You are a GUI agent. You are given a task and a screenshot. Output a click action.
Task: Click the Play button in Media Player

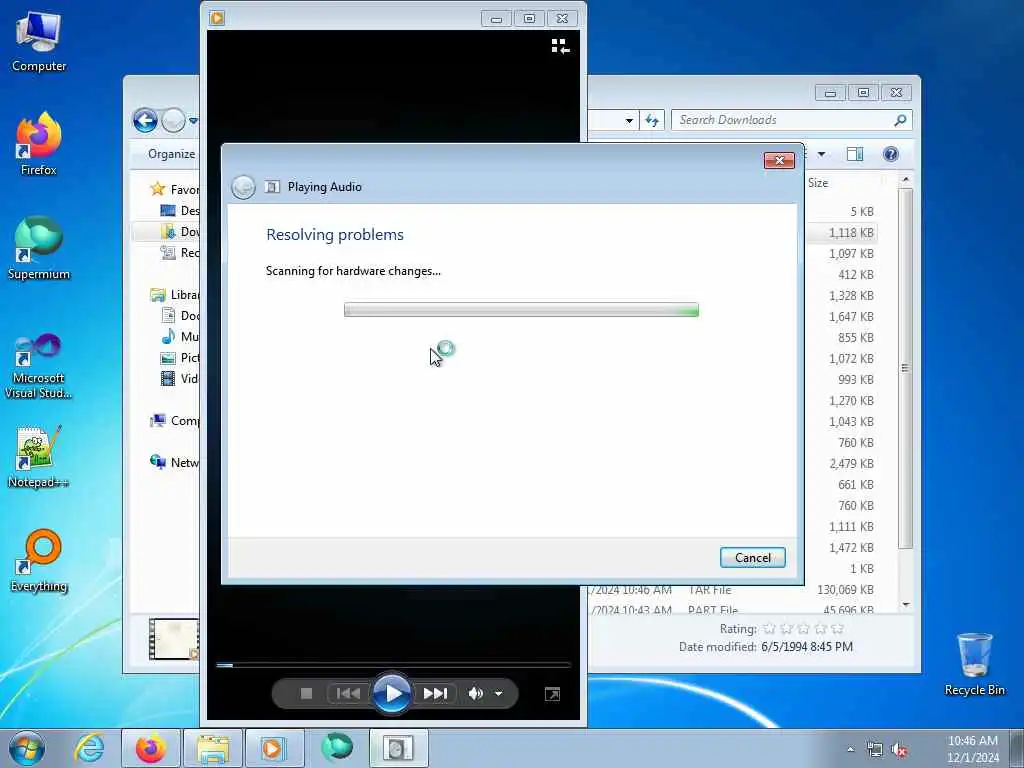pos(392,694)
